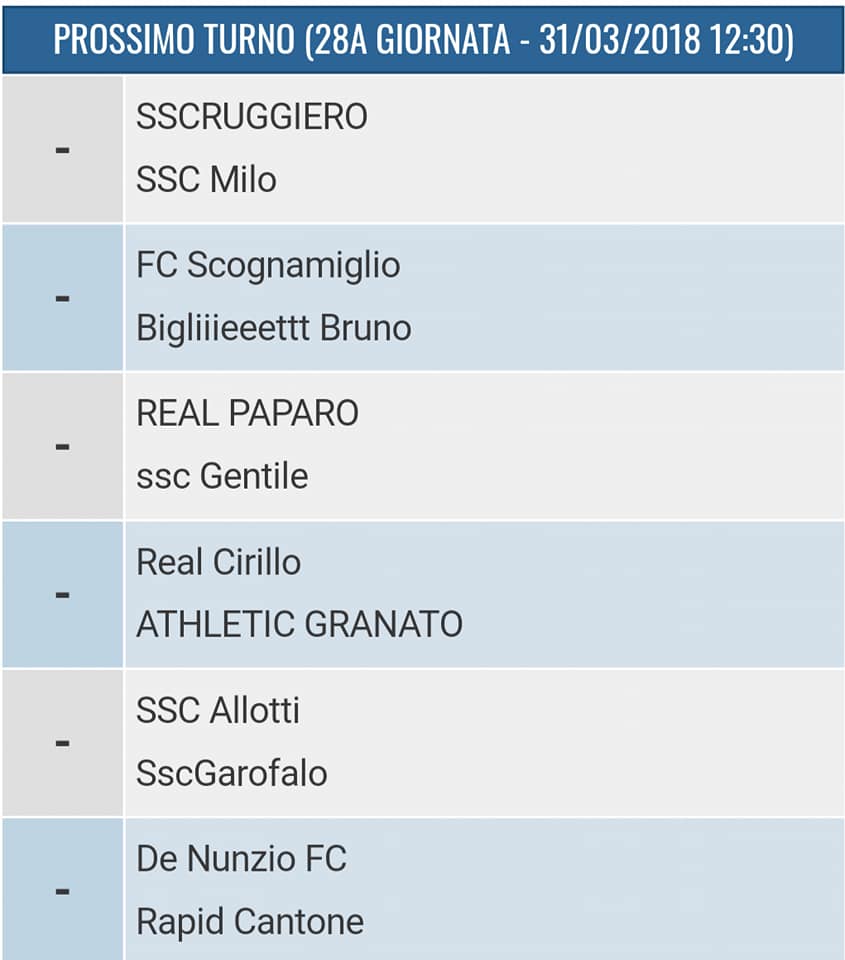
Task: Open the De Nunzio FC team
Action: (x=241, y=859)
